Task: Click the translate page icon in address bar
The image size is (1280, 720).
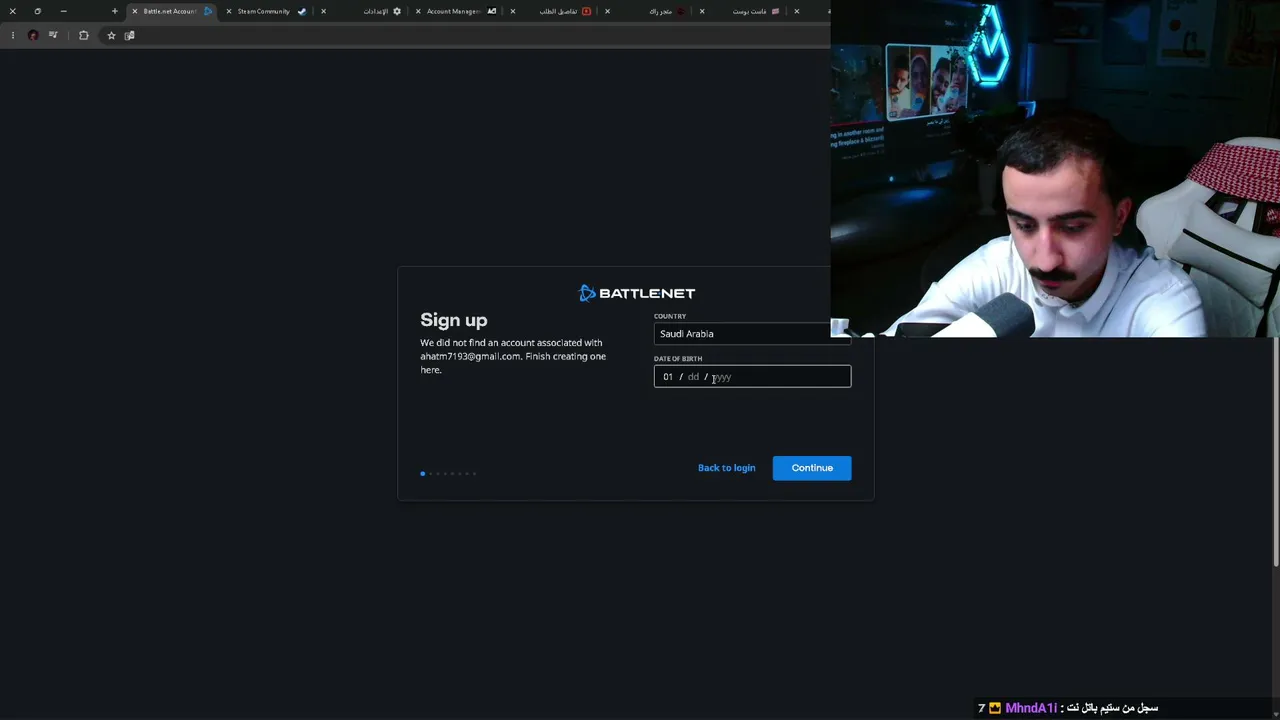Action: [x=129, y=35]
